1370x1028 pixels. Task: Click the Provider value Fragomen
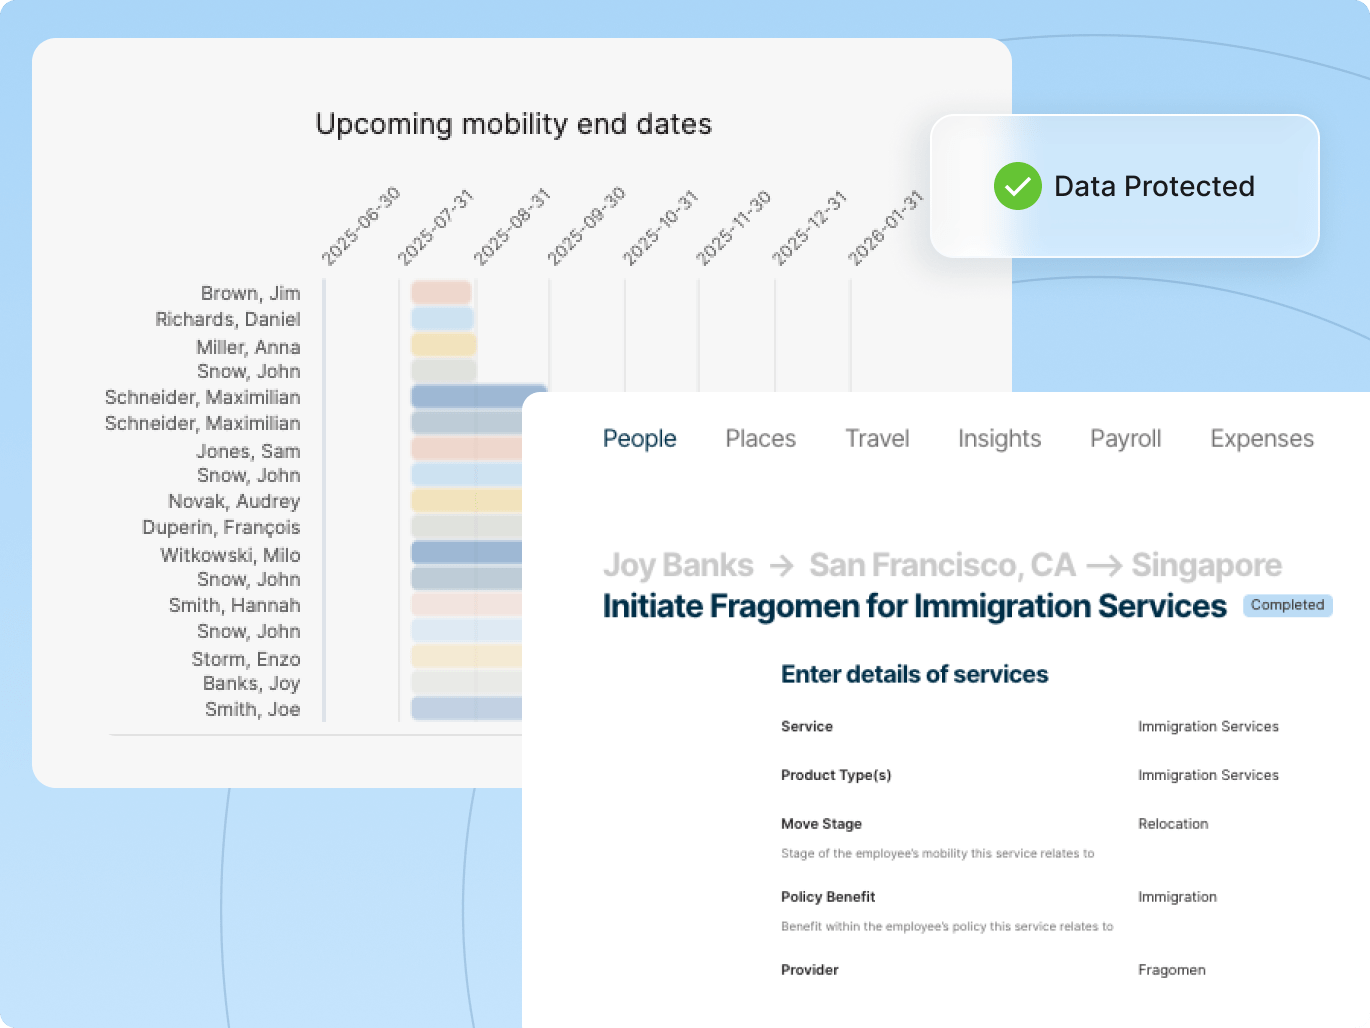(1171, 970)
